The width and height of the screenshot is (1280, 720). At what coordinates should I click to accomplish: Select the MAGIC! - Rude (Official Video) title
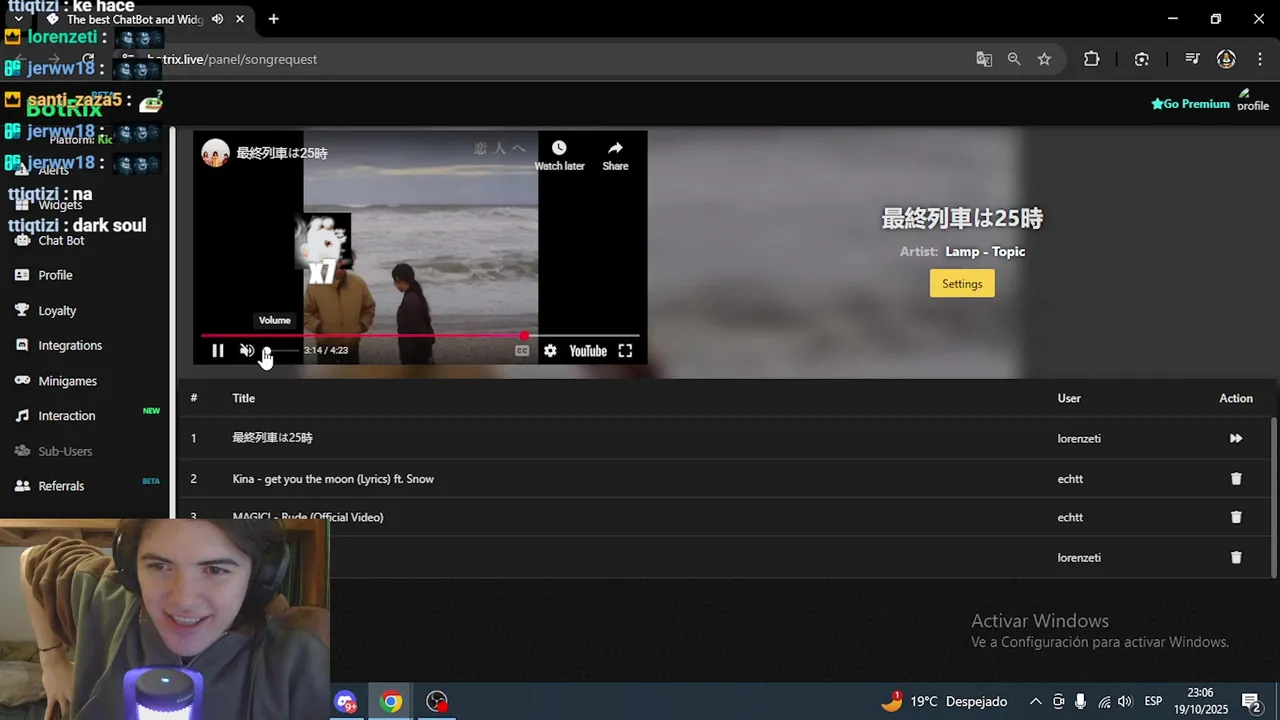(308, 517)
